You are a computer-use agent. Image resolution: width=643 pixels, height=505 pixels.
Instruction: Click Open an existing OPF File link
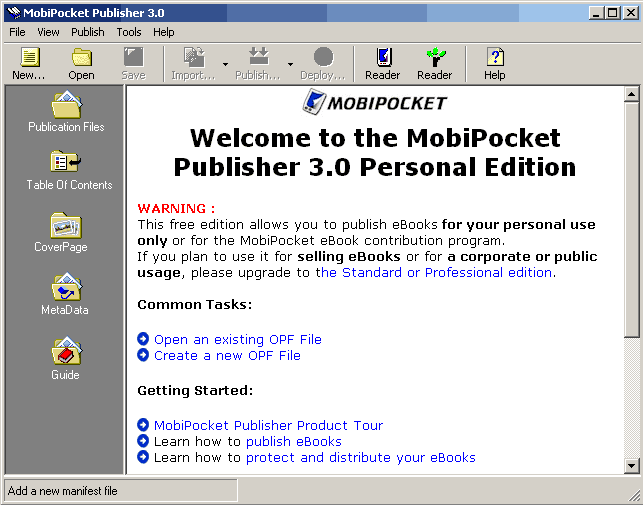[238, 339]
